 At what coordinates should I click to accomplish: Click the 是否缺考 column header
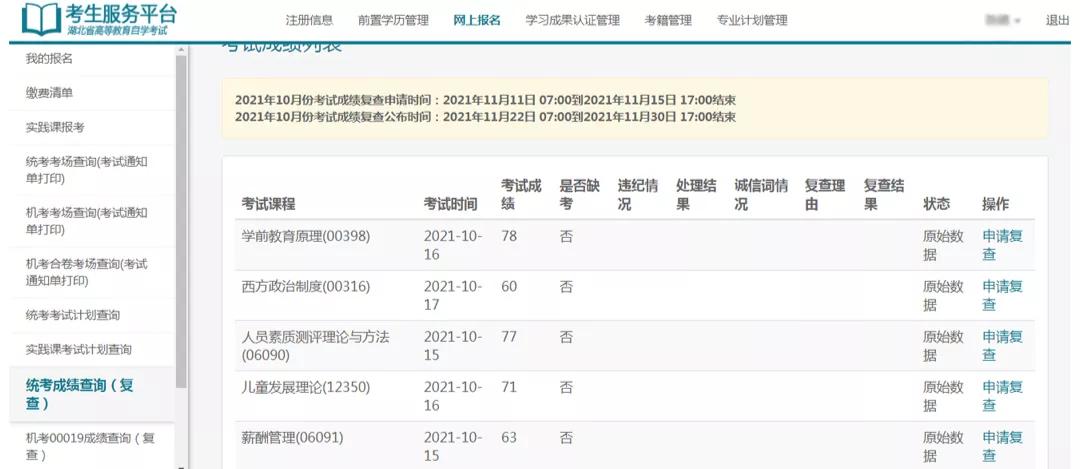click(579, 195)
